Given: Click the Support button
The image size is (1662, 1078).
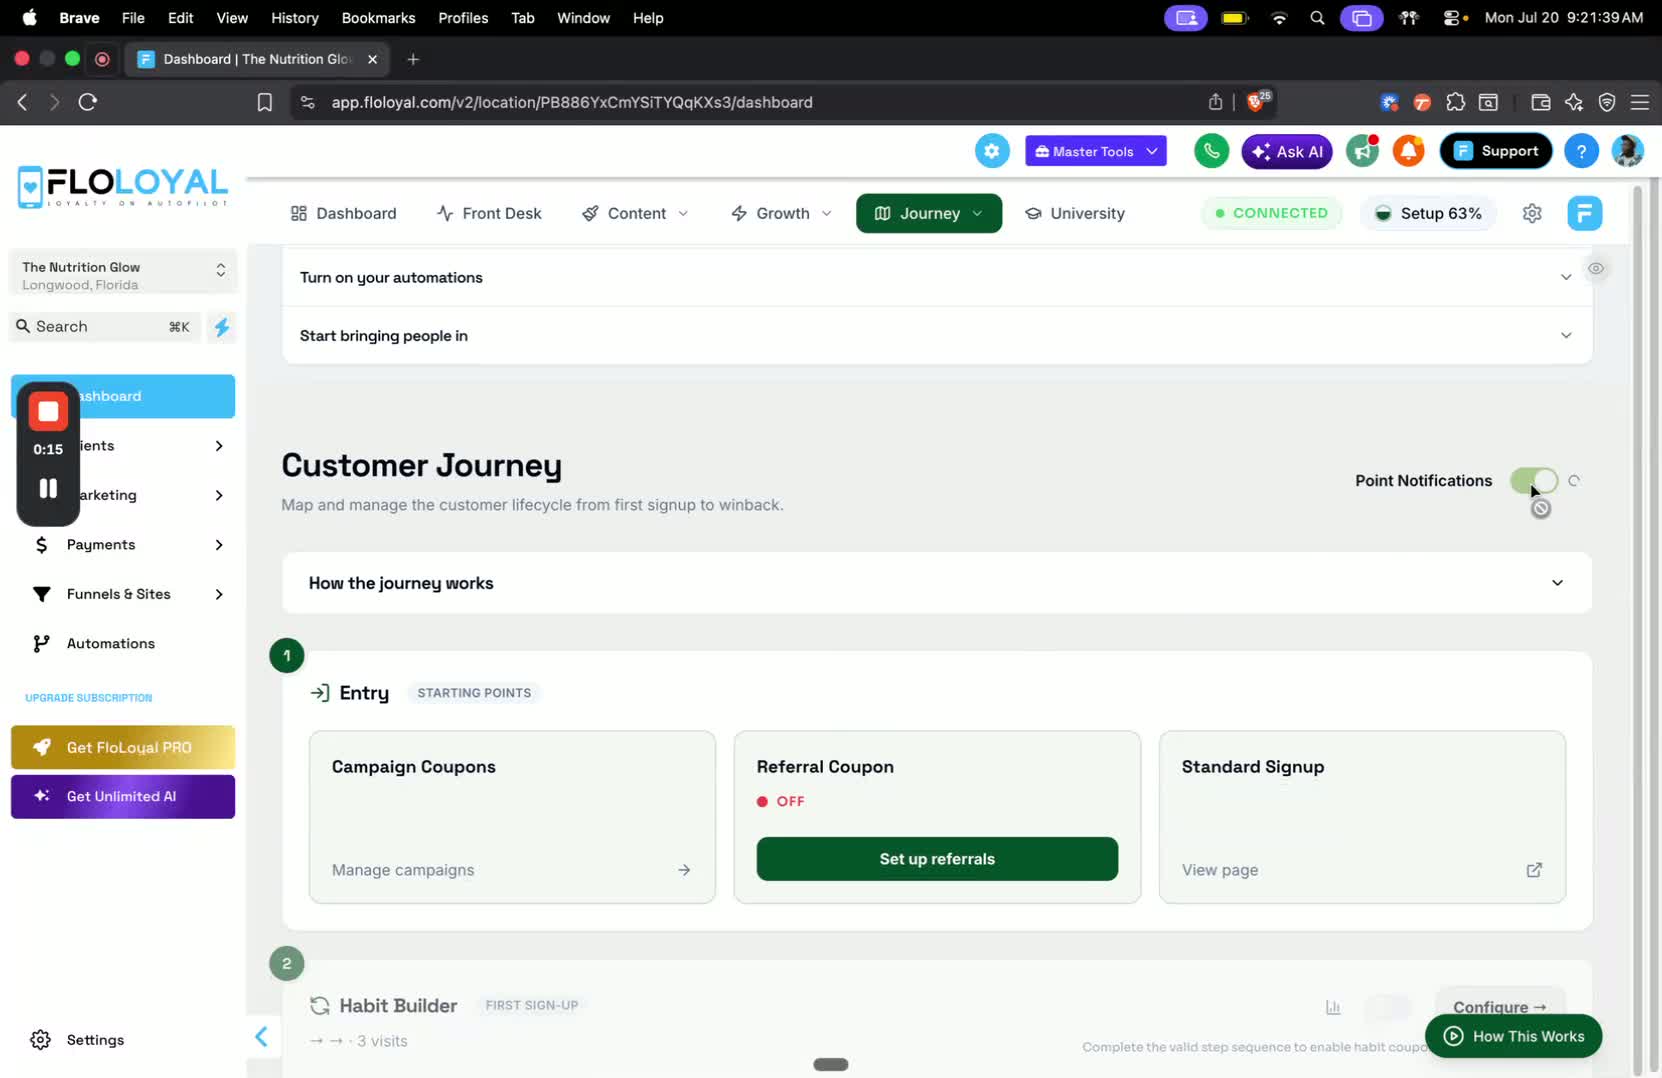Looking at the screenshot, I should pyautogui.click(x=1496, y=151).
